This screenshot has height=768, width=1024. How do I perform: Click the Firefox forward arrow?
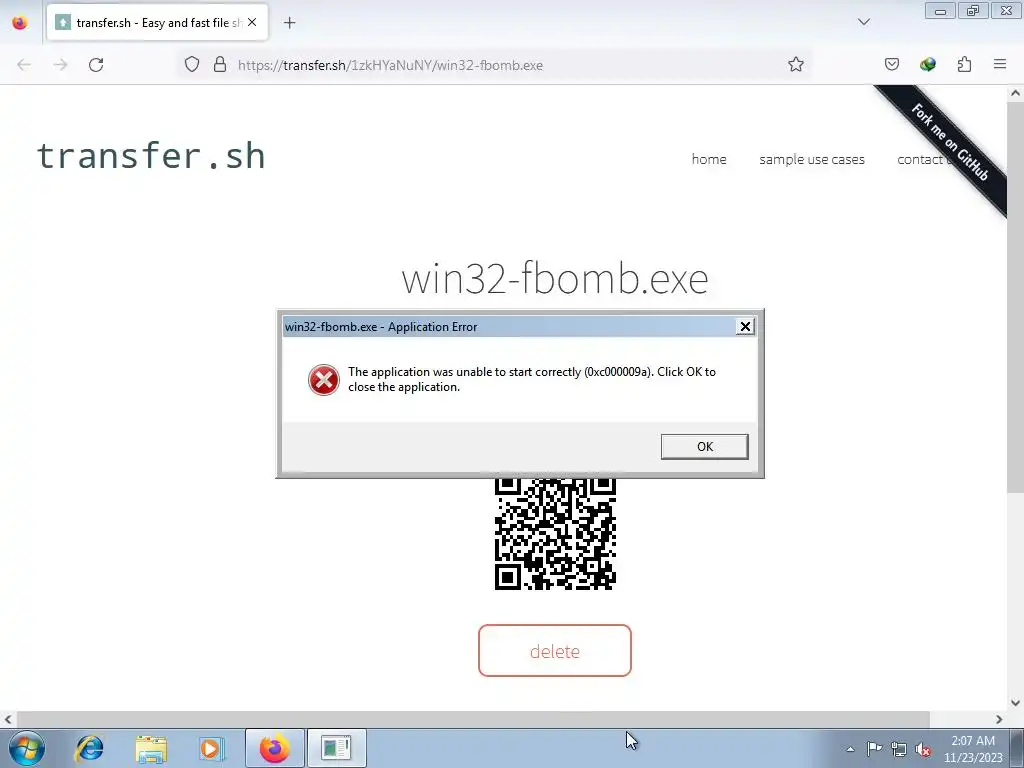pos(60,65)
